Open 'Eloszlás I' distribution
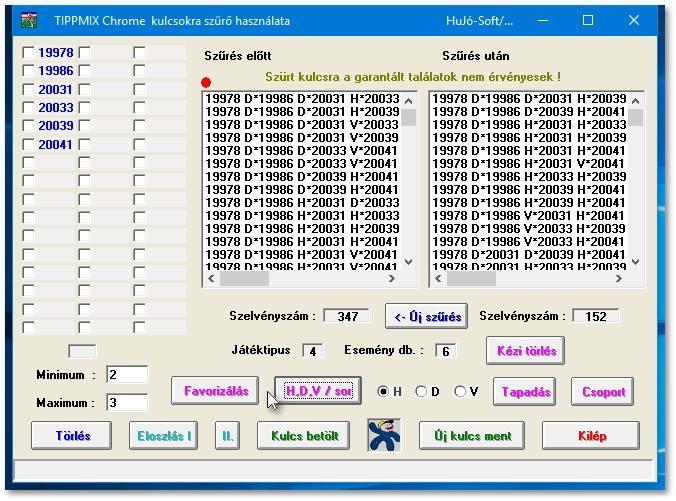676x501 pixels. click(163, 435)
